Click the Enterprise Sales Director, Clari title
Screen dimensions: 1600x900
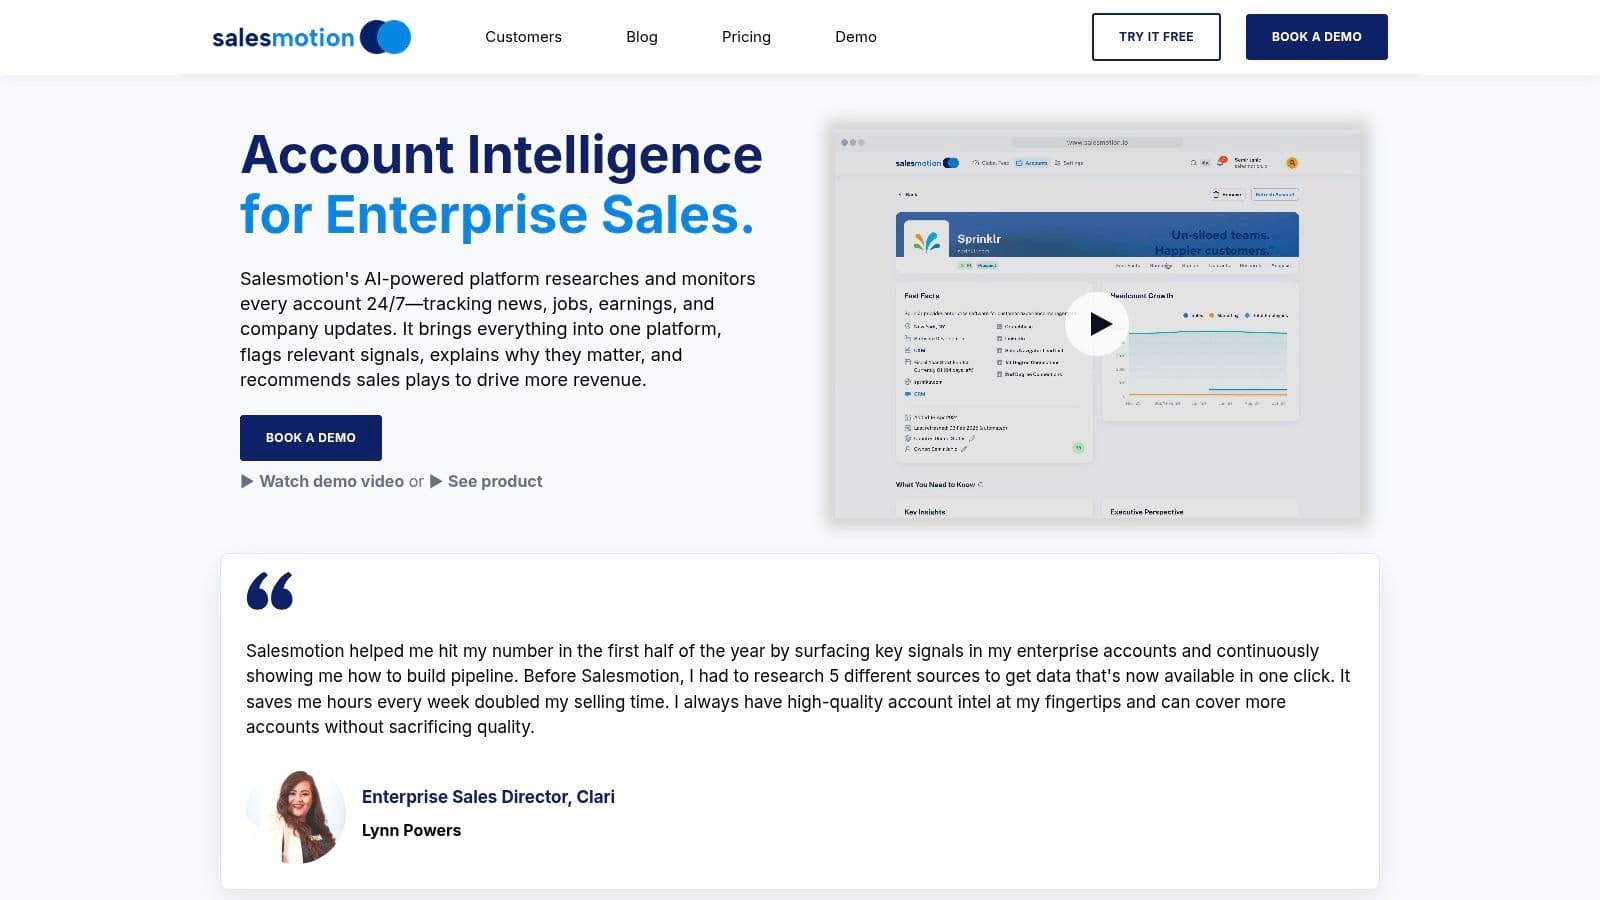[x=488, y=797]
